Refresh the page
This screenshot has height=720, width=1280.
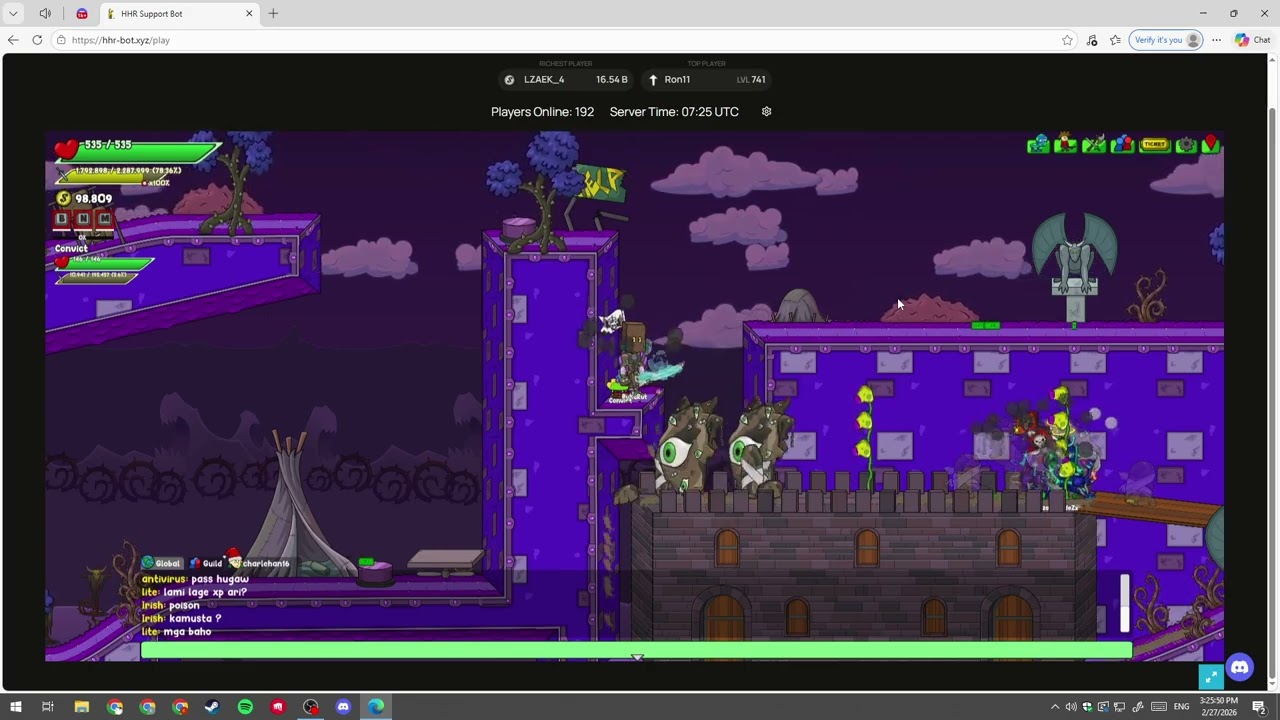click(37, 40)
